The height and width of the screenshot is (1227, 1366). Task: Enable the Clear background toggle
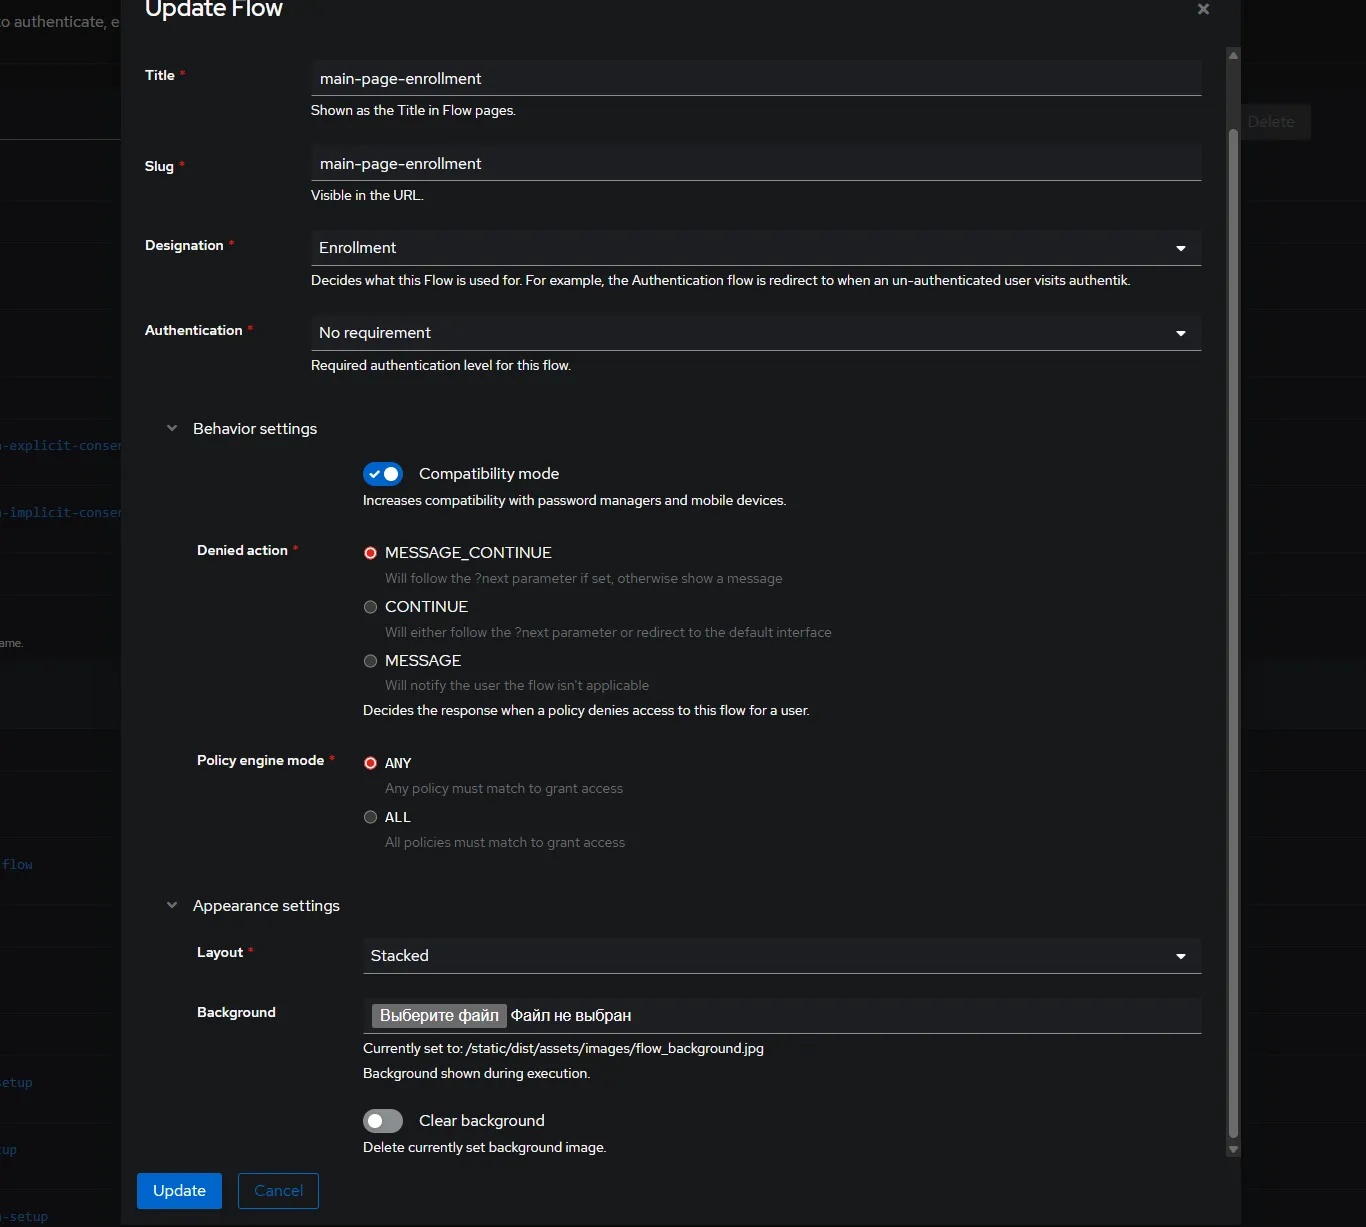click(383, 1121)
